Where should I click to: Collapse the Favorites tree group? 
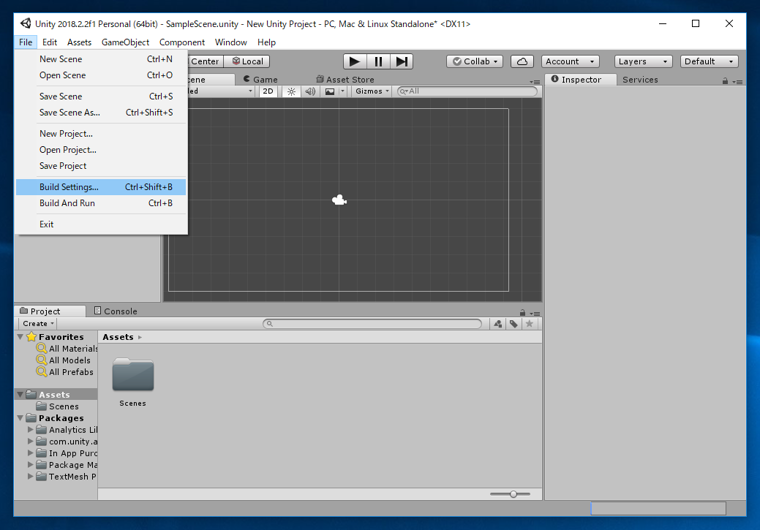(x=20, y=337)
